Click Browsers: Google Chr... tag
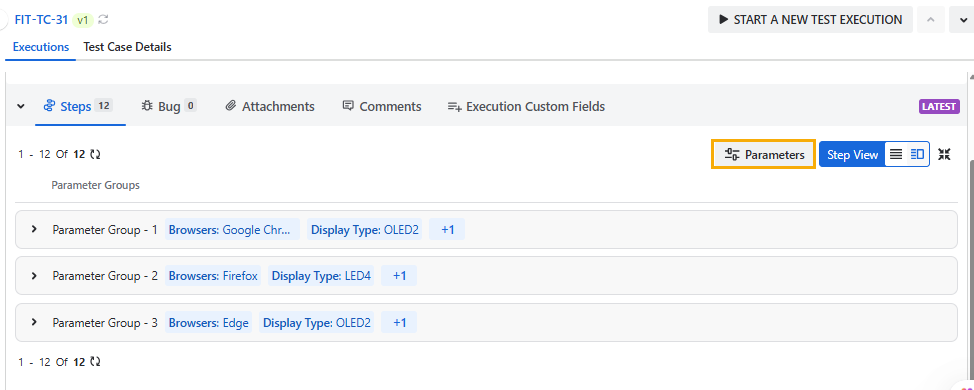 tap(232, 230)
